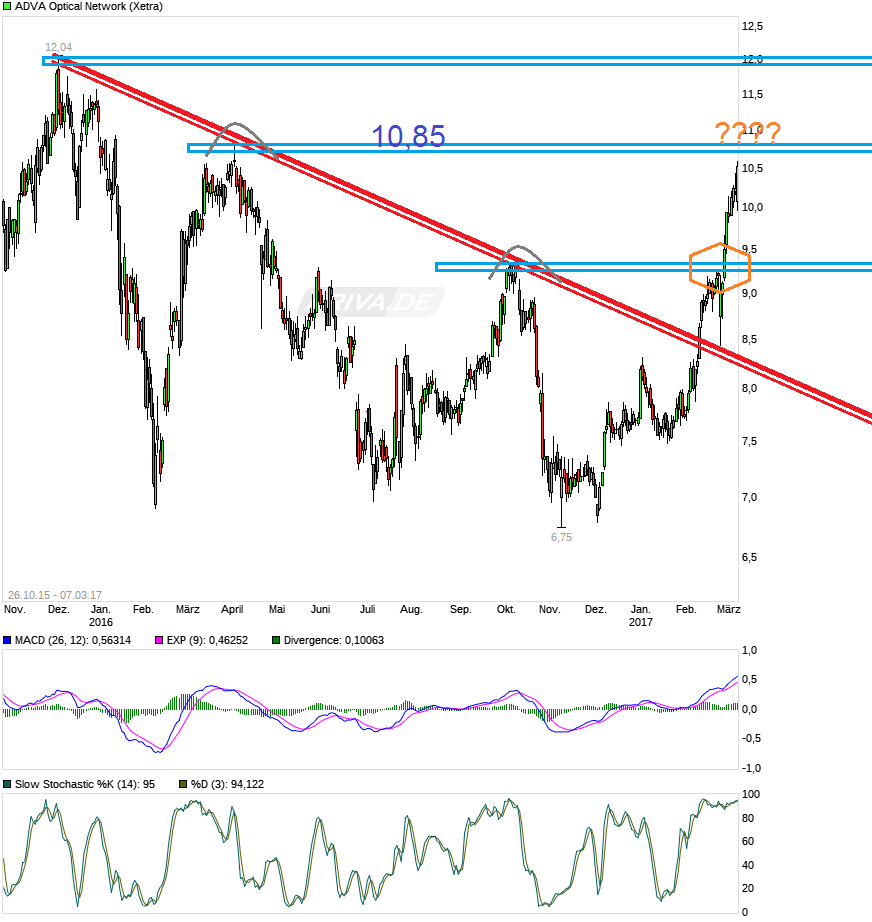Click the magenta EXP (9) legend square
Screen dimensions: 872x922
tap(159, 640)
